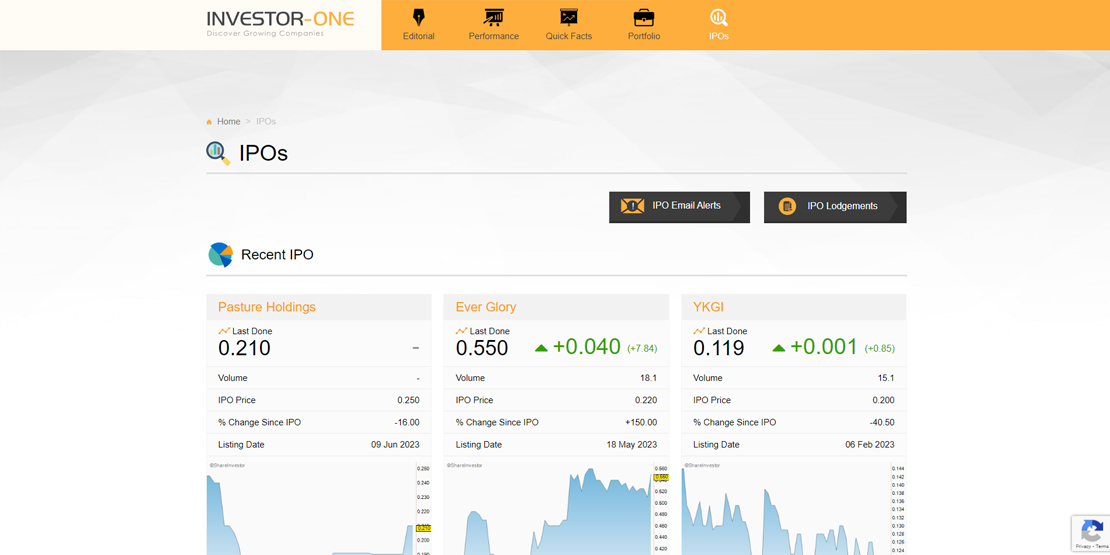Open the Quick Facts menu label
1110x555 pixels.
pyautogui.click(x=568, y=36)
